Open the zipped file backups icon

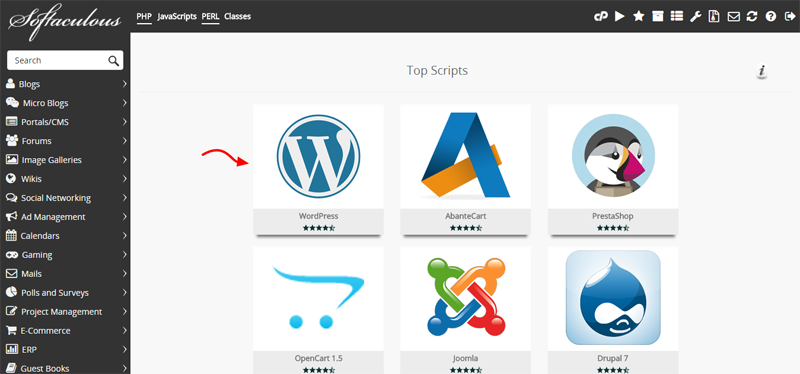pyautogui.click(x=714, y=16)
